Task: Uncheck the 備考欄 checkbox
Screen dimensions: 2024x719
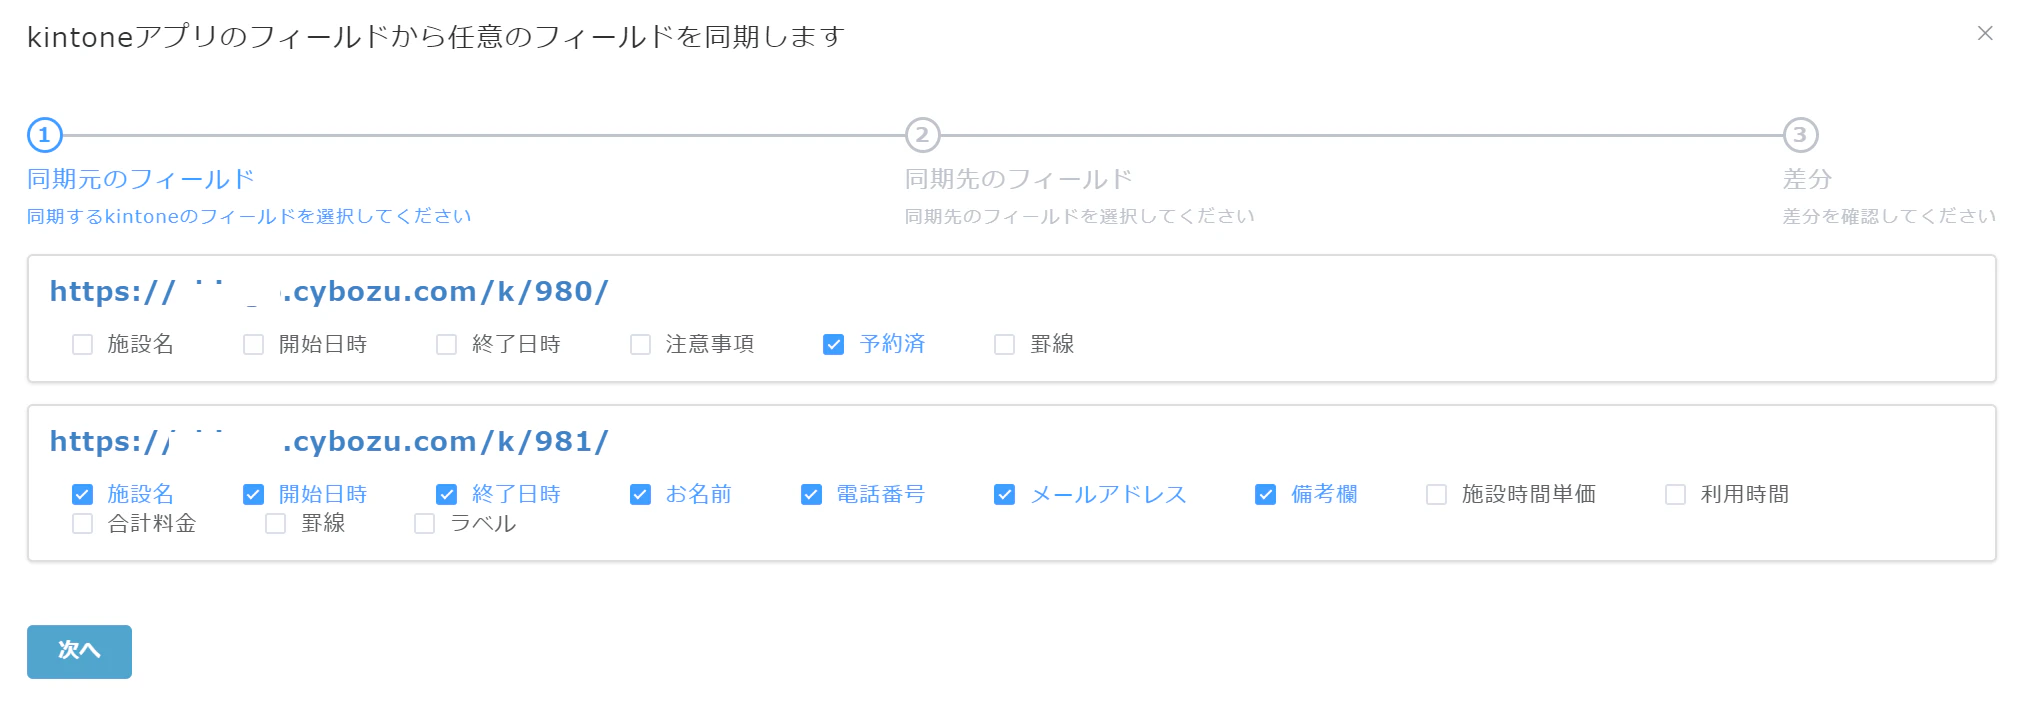Action: [x=1265, y=494]
